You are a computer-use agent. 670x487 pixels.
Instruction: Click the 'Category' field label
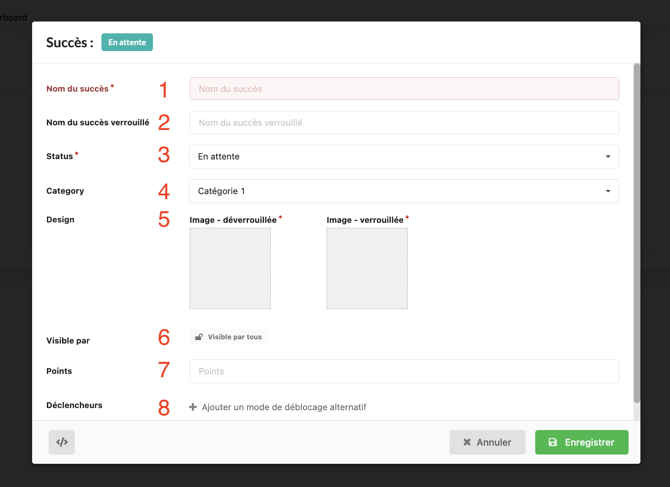pos(65,191)
